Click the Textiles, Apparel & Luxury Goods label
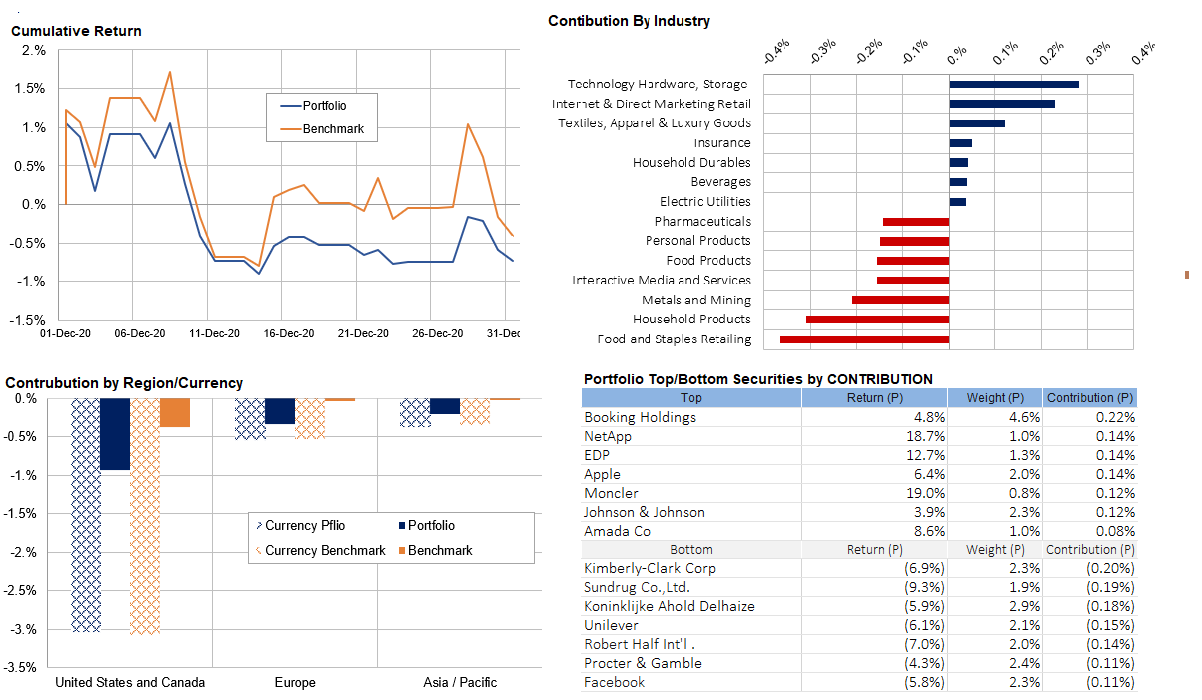1202x700 pixels. [x=654, y=123]
